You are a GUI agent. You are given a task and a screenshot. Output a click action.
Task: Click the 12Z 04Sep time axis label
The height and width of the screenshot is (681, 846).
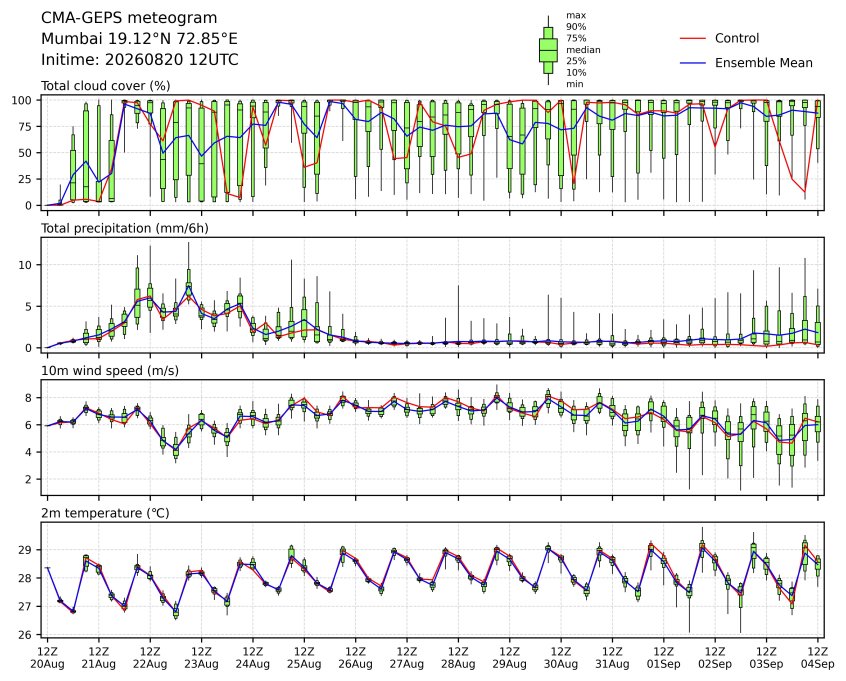pyautogui.click(x=818, y=658)
